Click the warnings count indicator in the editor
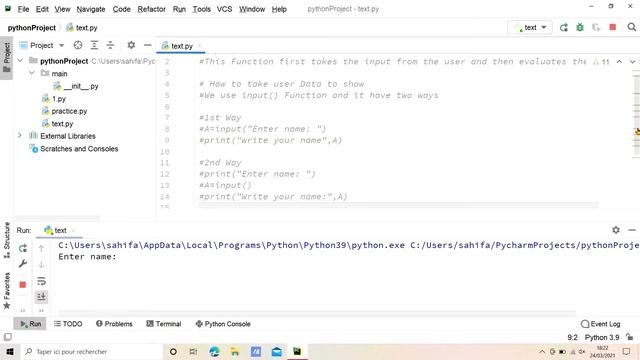 point(601,62)
